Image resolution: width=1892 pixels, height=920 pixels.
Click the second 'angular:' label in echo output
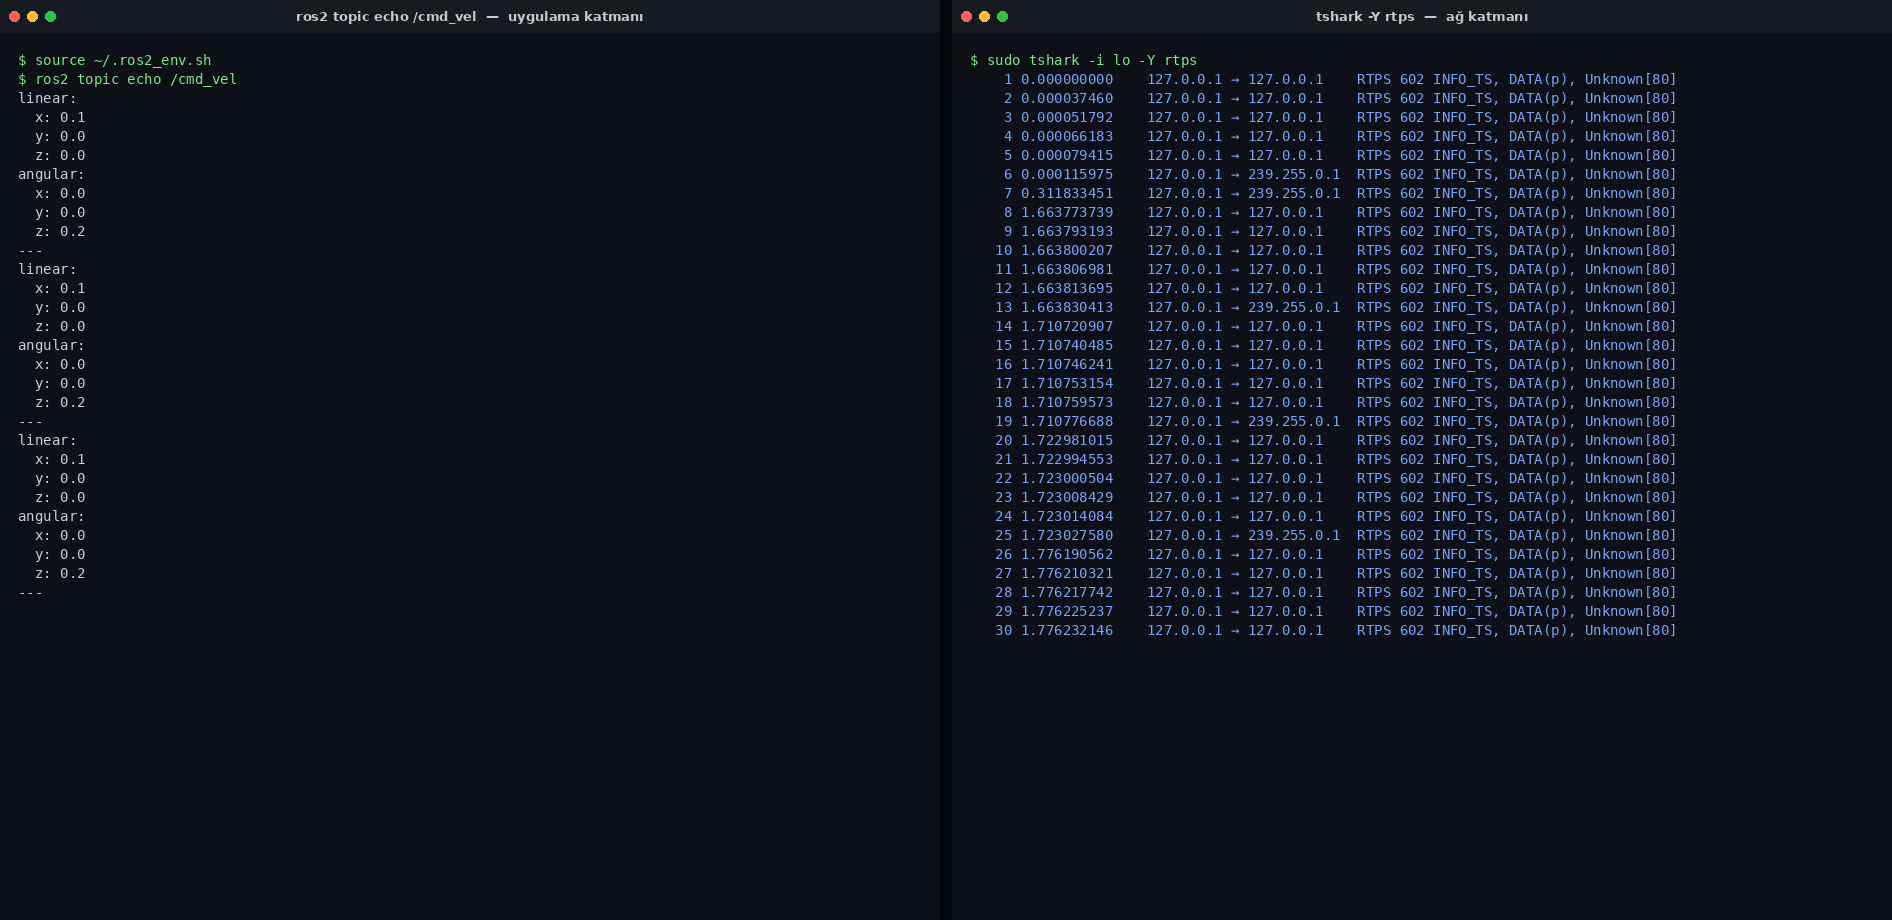(x=51, y=345)
